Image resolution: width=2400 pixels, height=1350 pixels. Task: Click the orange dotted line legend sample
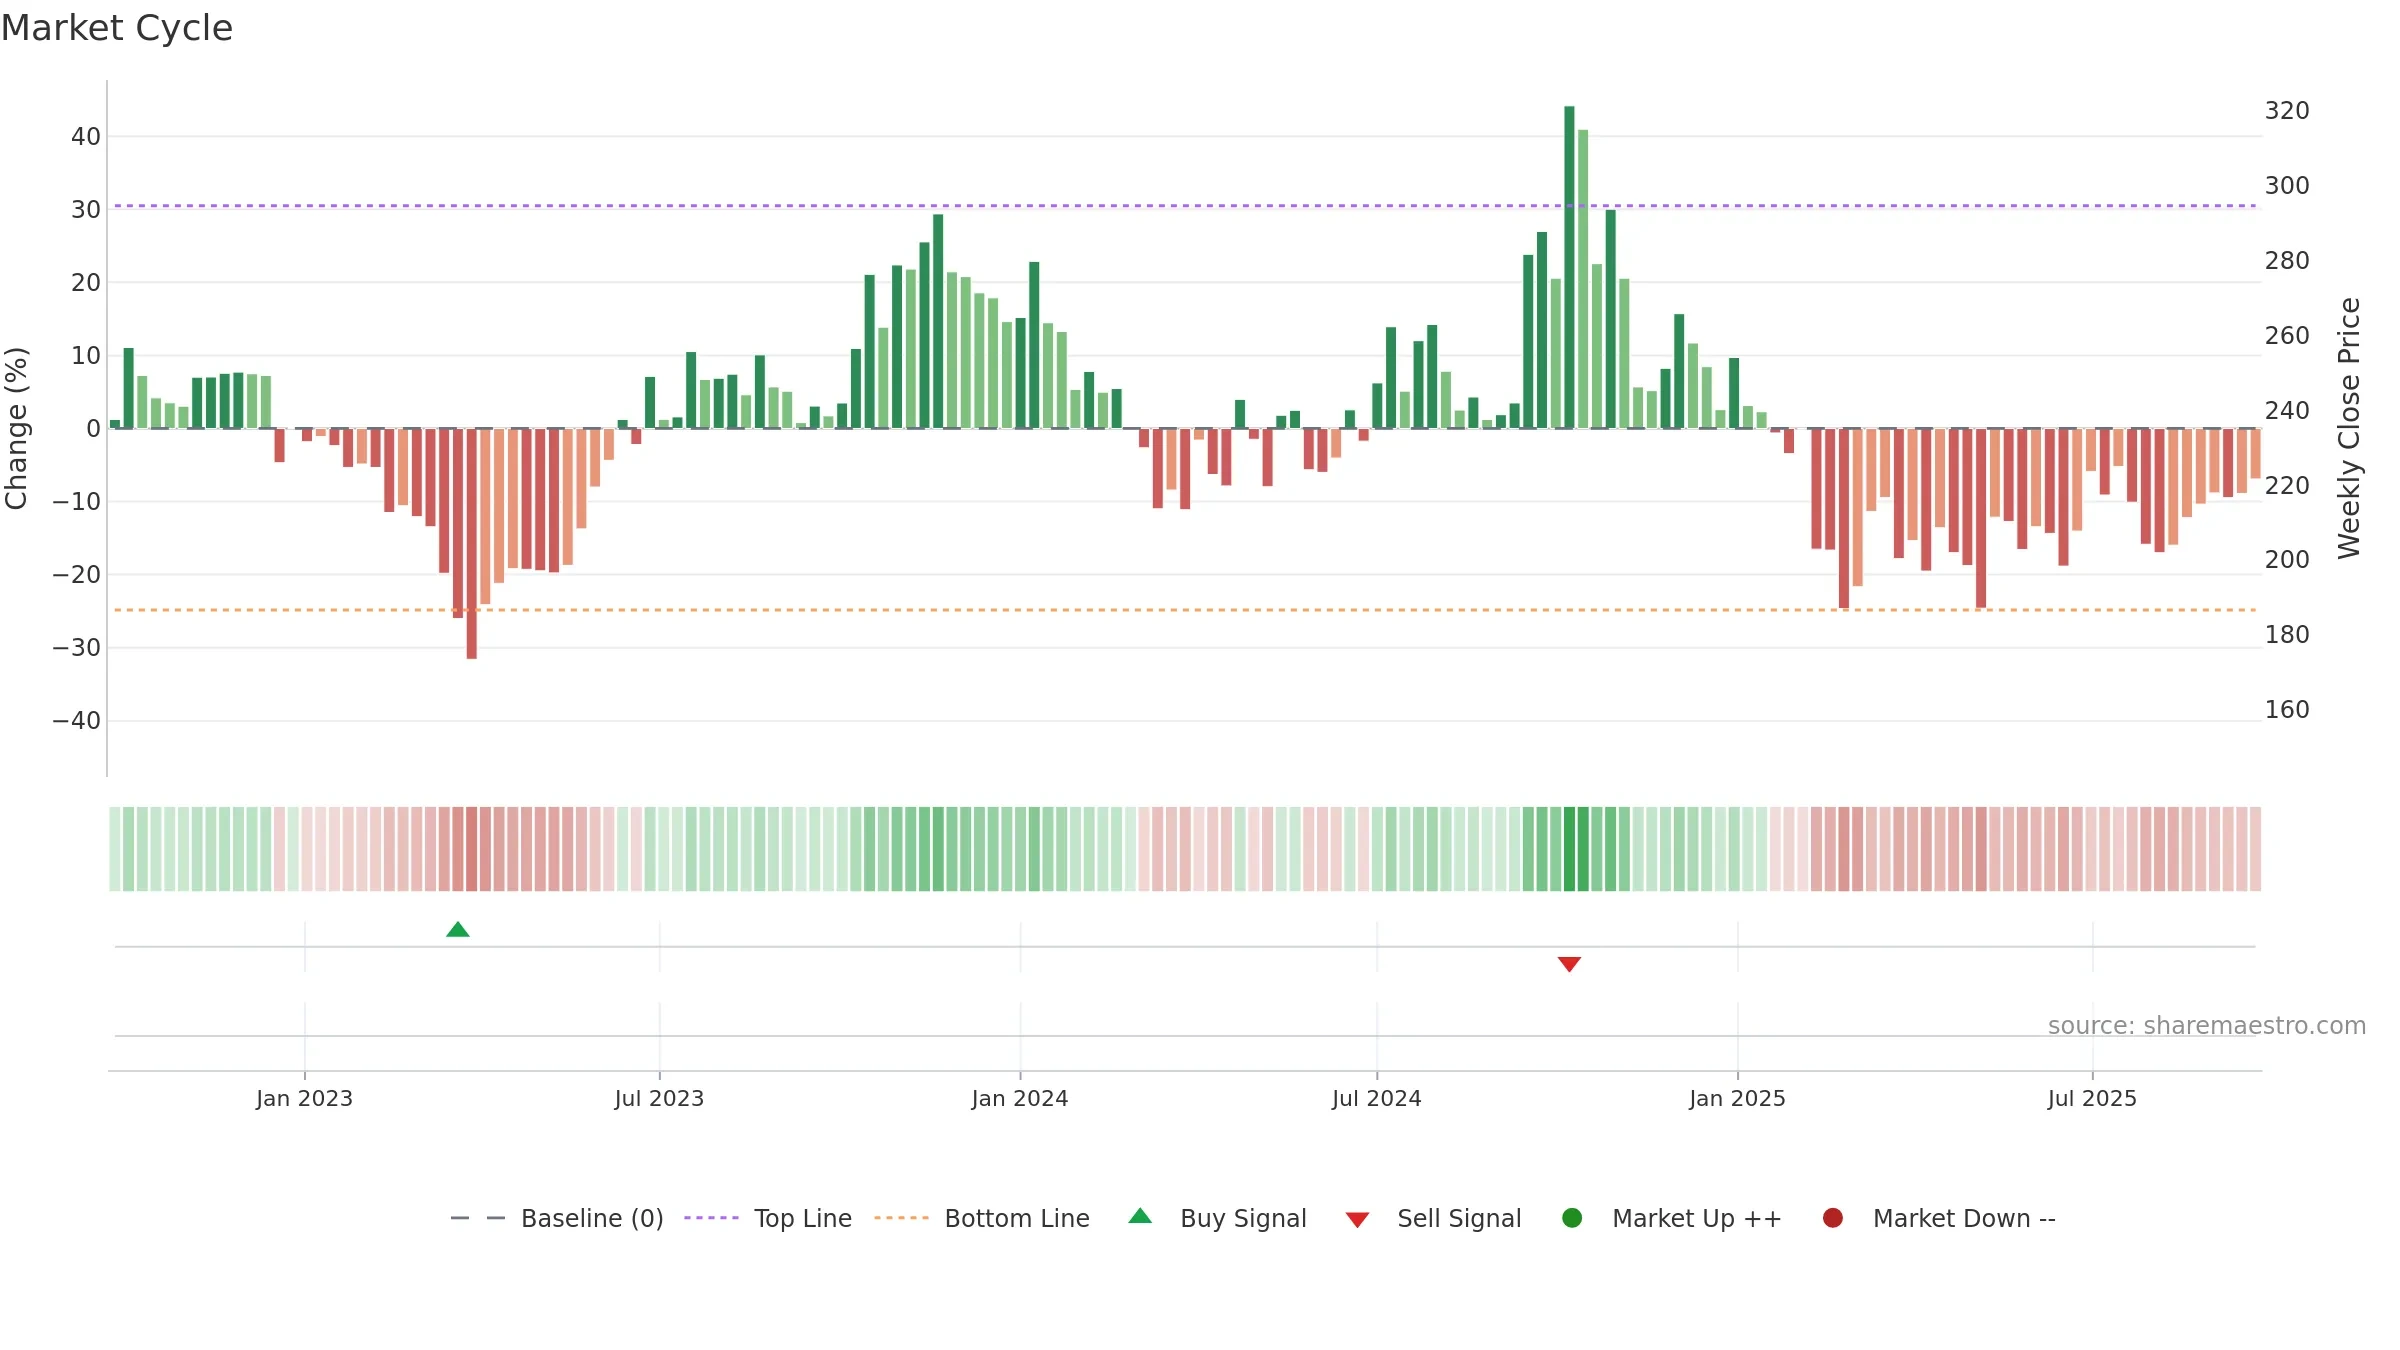point(901,1218)
